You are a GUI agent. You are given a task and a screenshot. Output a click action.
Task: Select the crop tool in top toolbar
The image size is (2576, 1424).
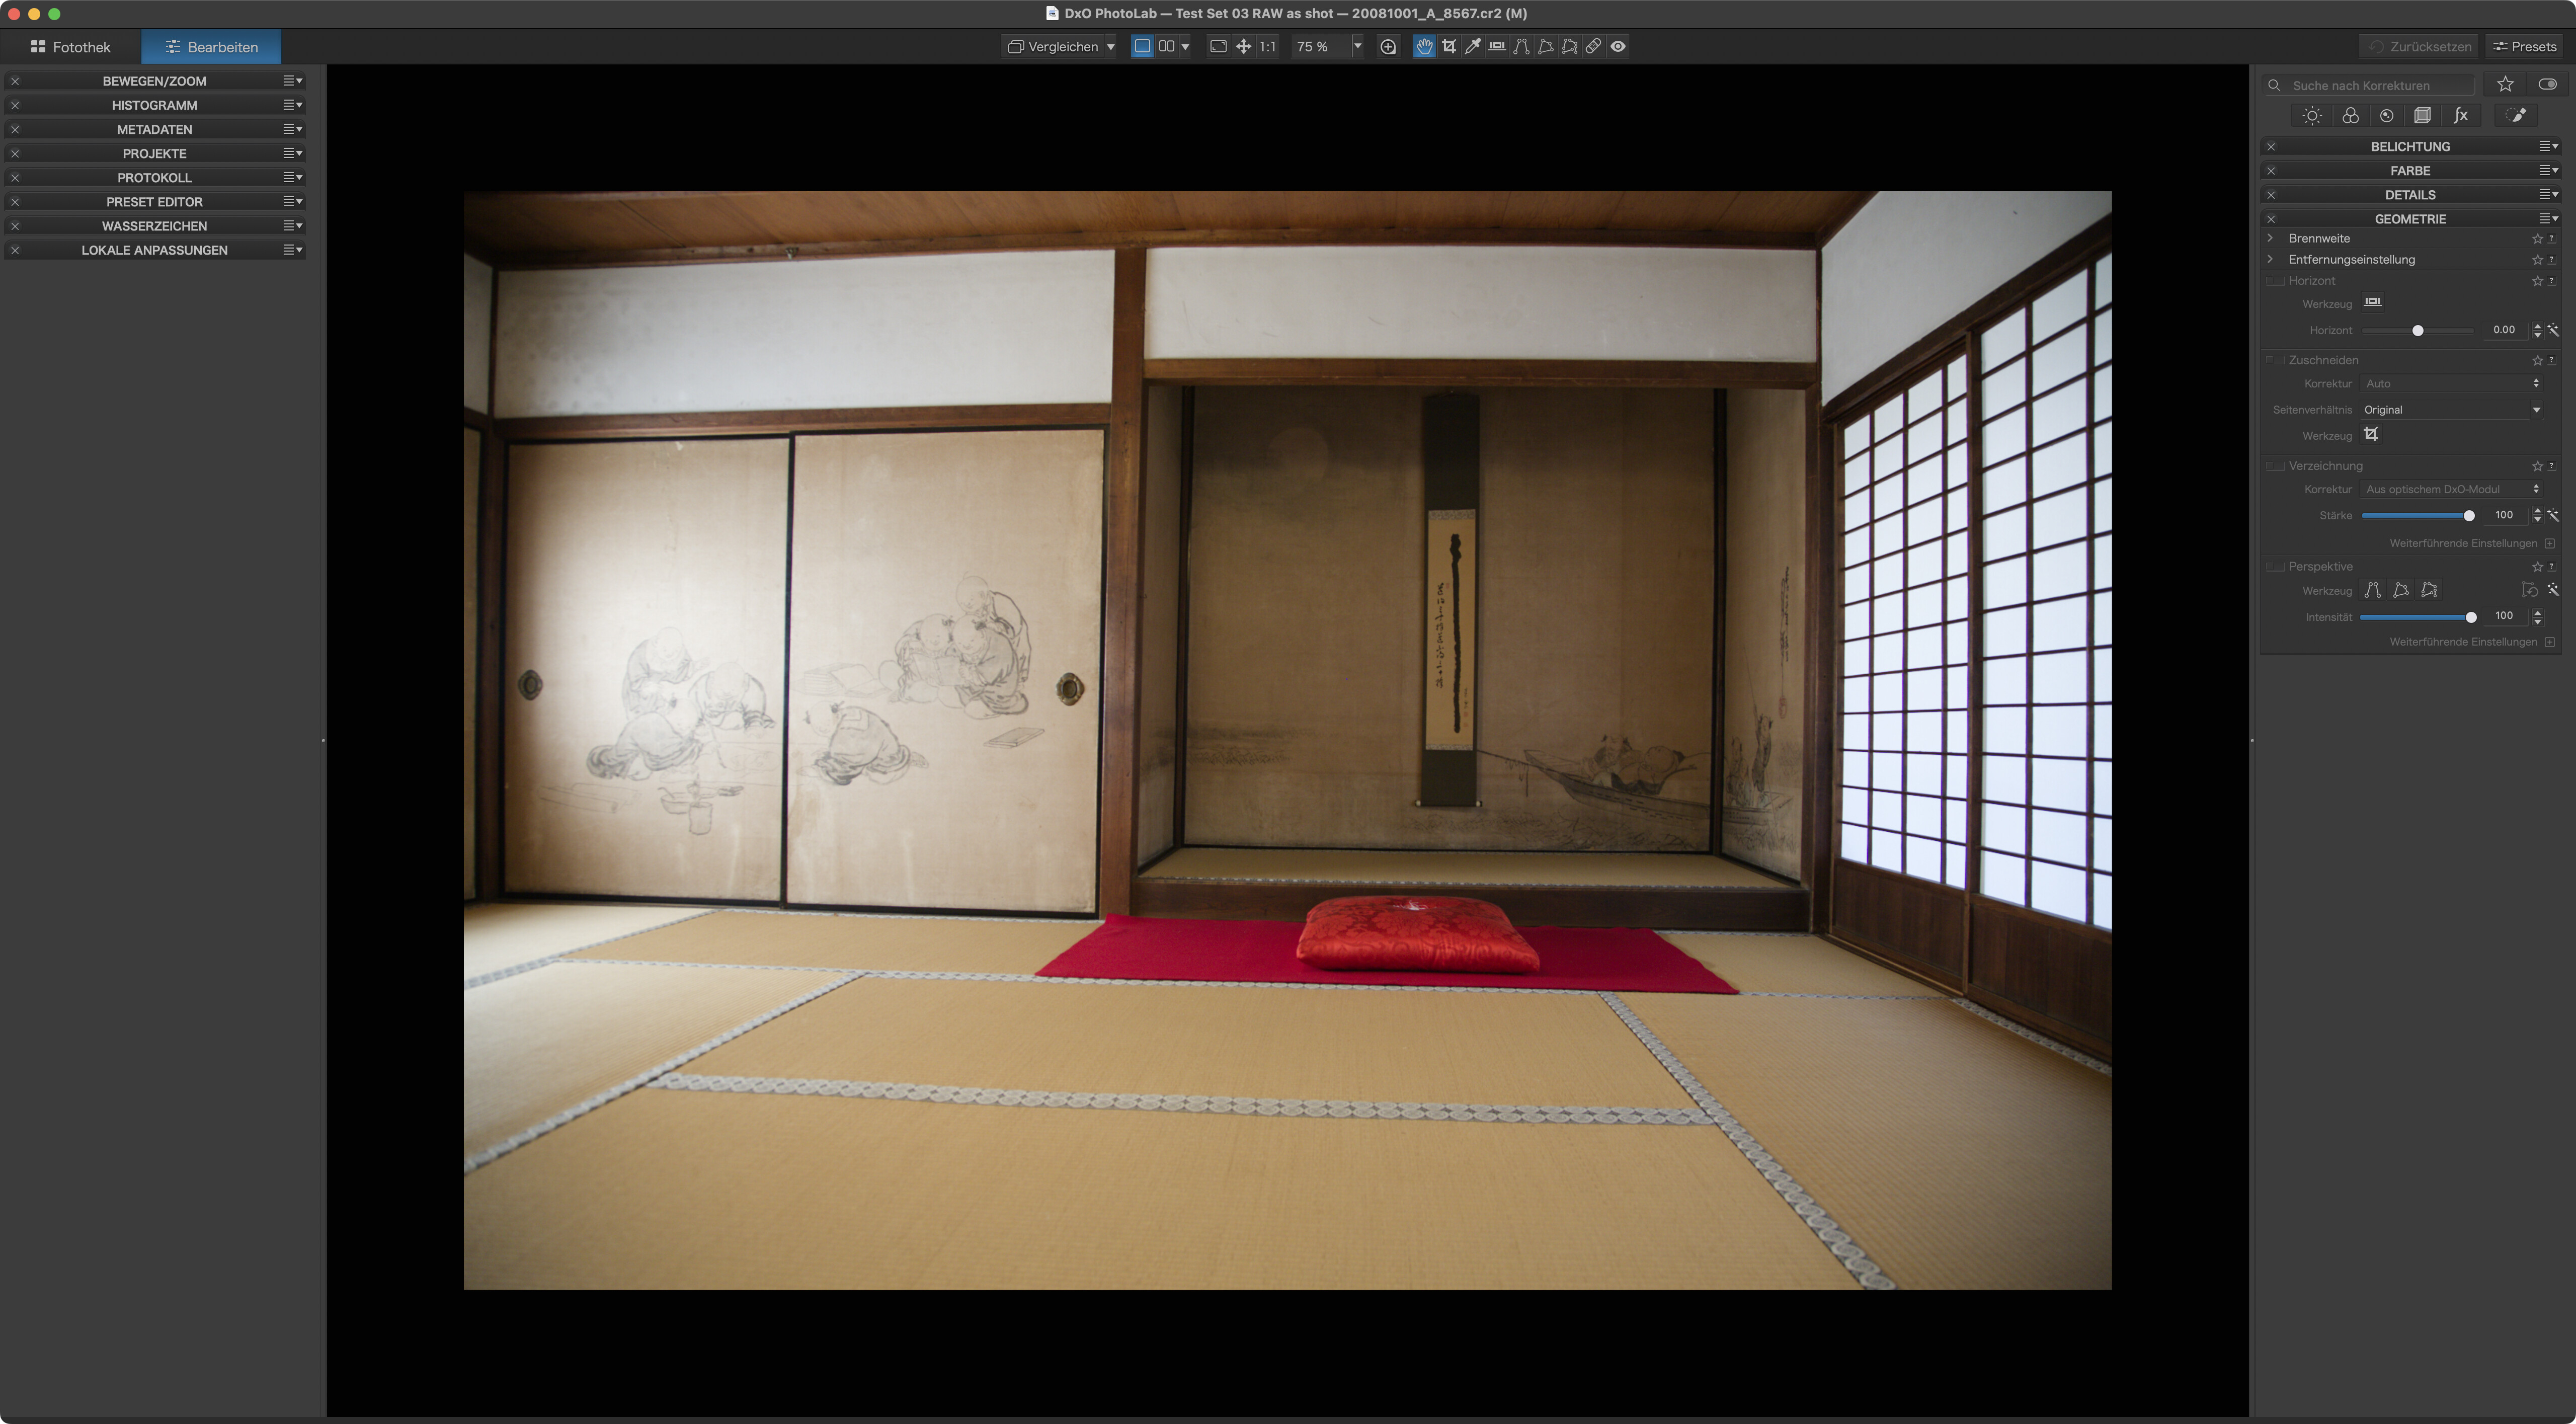tap(1448, 46)
